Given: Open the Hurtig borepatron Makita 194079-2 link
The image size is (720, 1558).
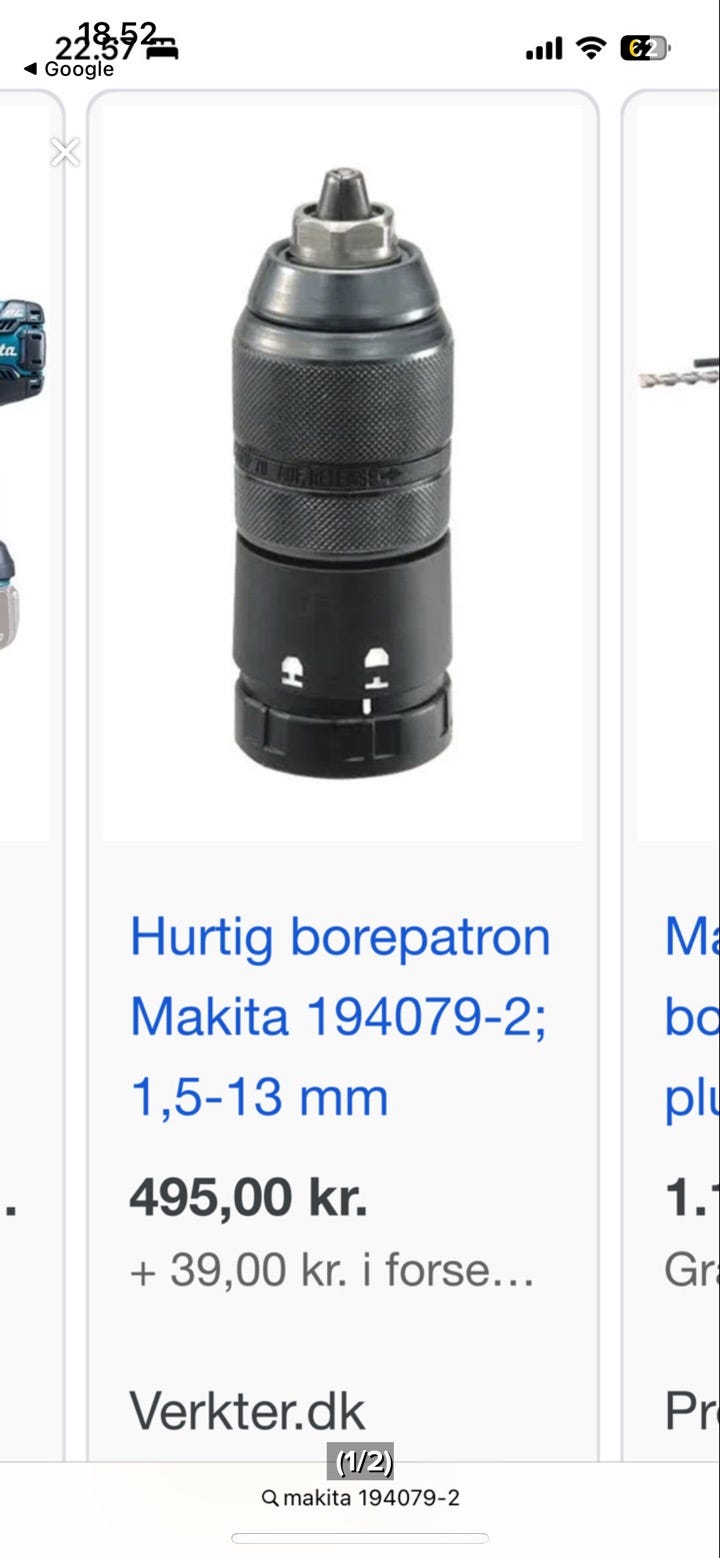Looking at the screenshot, I should coord(340,1017).
